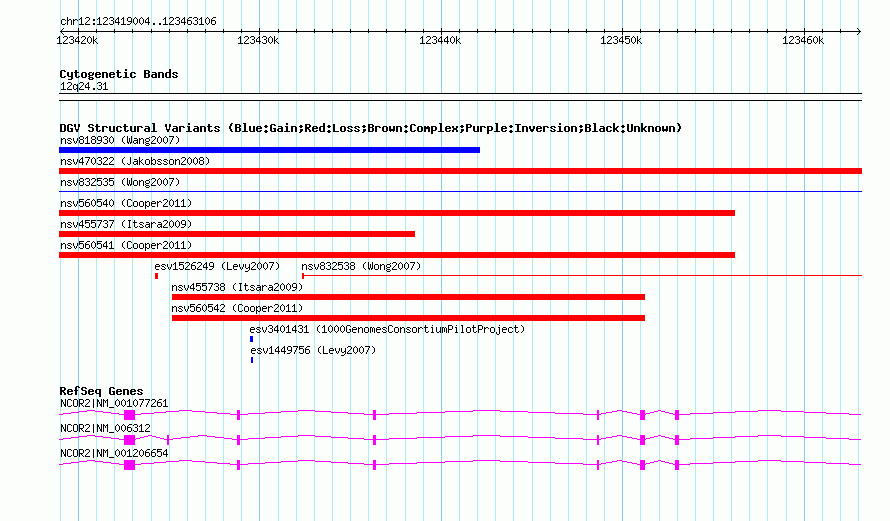Screen dimensions: 890x521
Task: Select the nsv818930 (Wang2007) label
Action: (120, 140)
